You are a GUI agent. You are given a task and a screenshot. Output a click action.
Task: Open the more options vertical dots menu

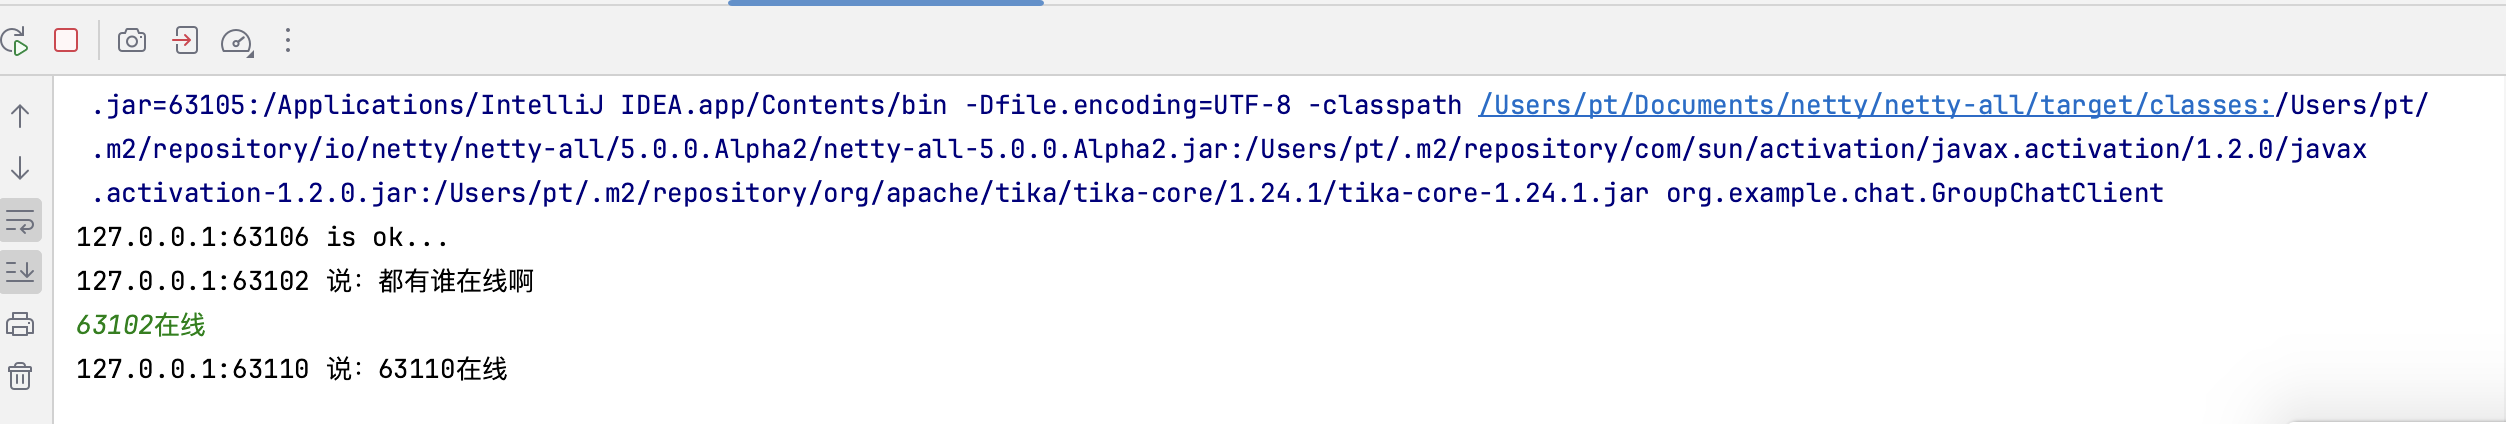pyautogui.click(x=288, y=40)
